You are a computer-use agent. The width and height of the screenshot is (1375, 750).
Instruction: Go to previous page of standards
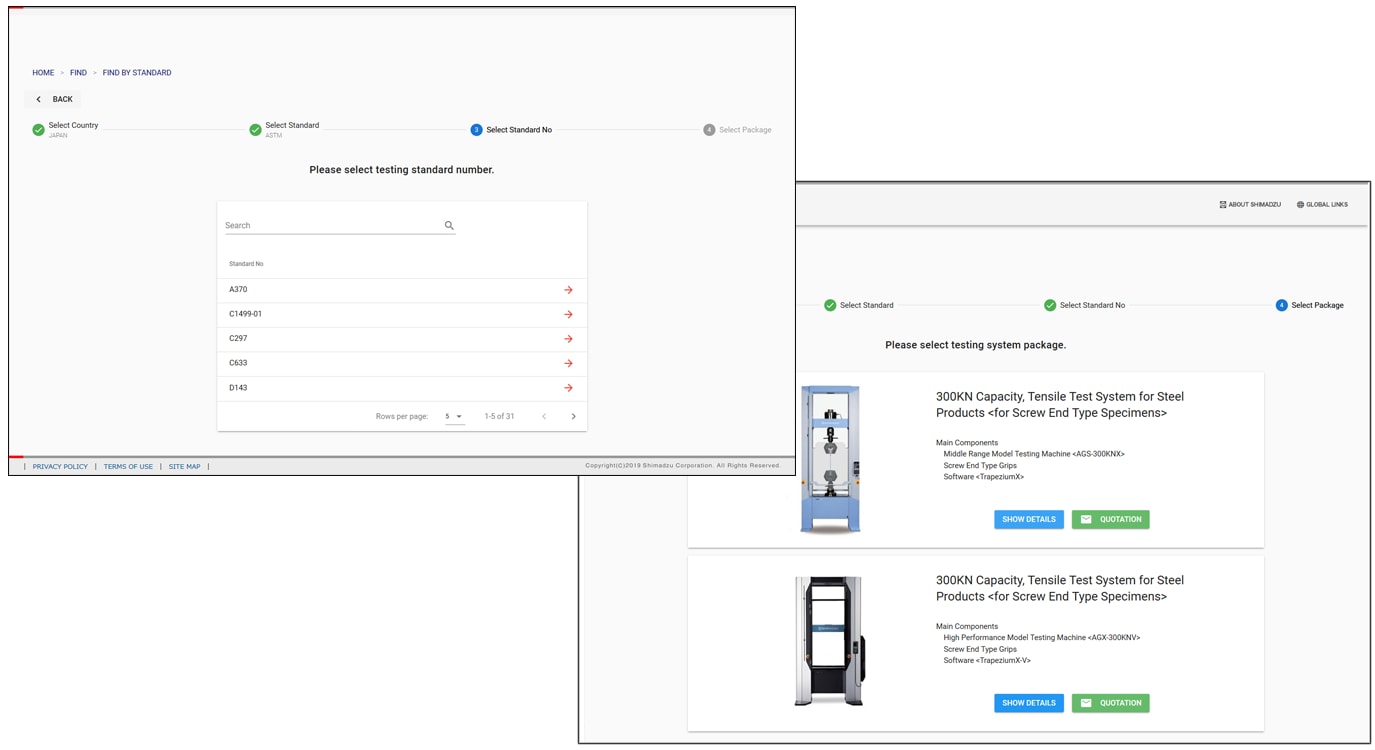pos(544,416)
